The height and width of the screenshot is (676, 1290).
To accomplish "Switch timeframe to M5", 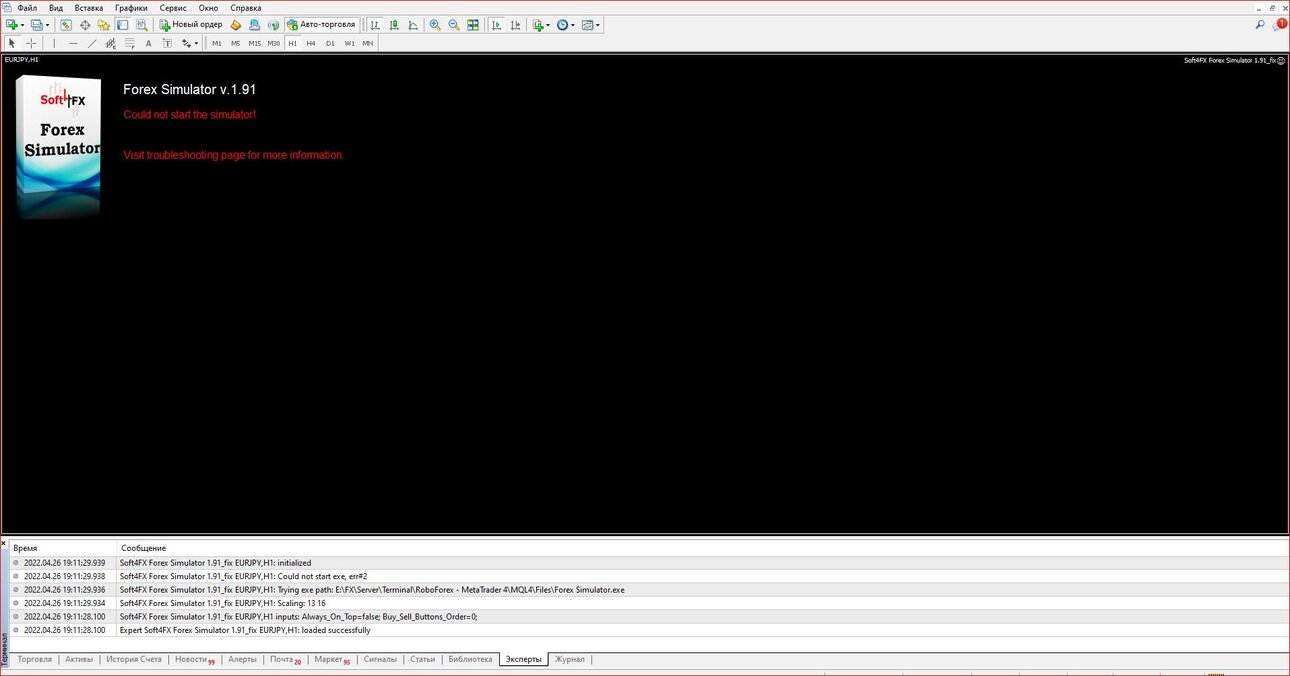I will pos(235,43).
